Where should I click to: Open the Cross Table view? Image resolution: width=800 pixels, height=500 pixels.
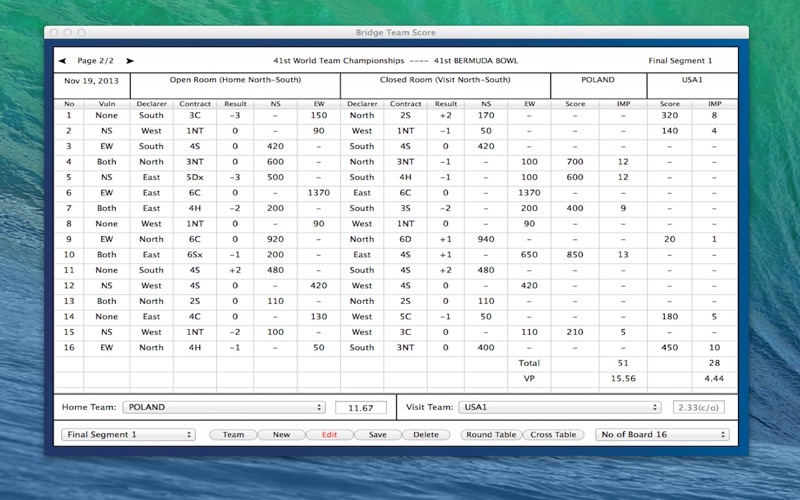tap(553, 435)
